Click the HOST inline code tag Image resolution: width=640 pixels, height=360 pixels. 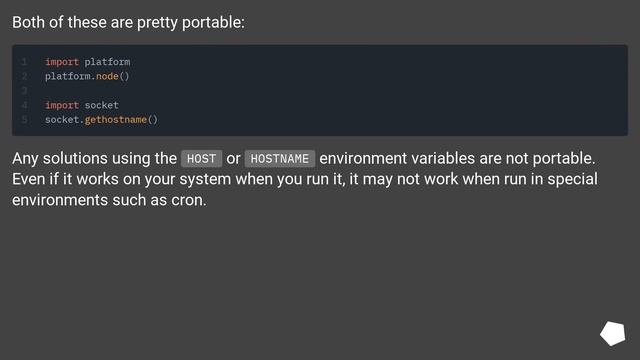coord(201,159)
